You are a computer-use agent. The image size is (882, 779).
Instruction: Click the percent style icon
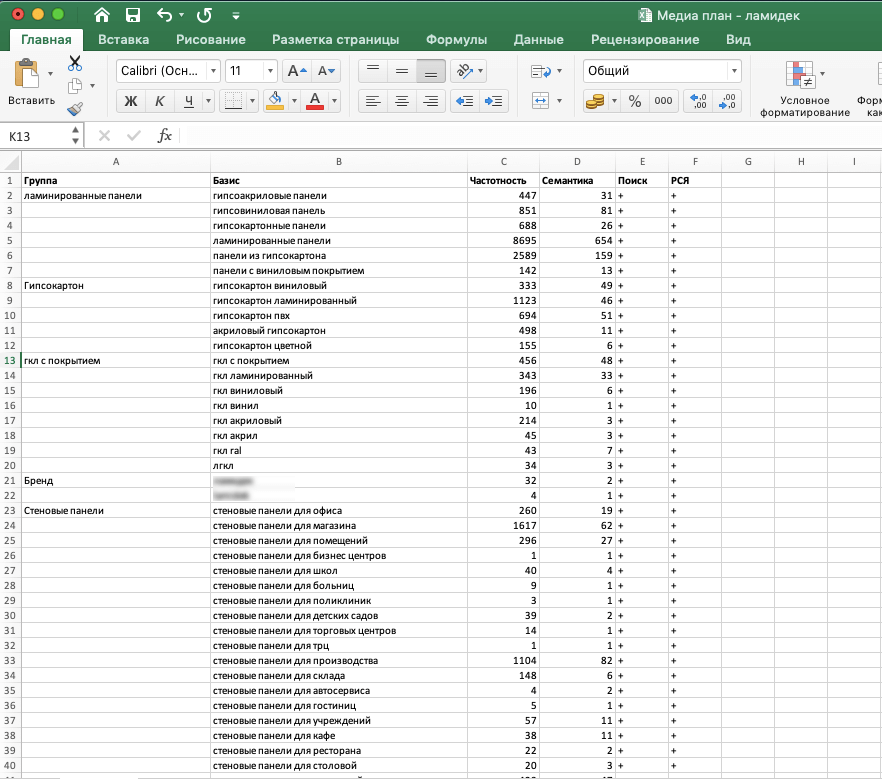click(x=634, y=101)
